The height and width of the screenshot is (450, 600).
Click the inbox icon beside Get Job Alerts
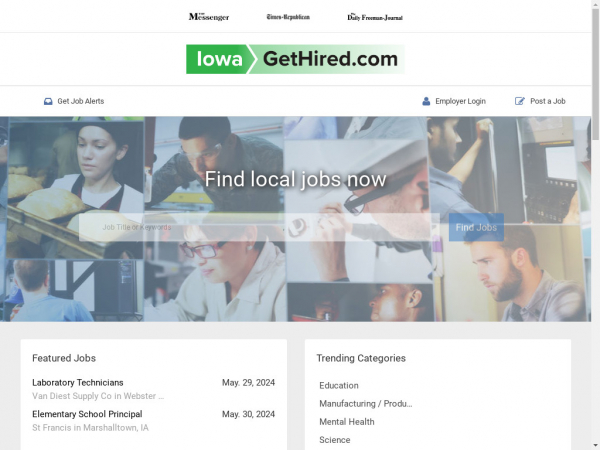point(48,101)
